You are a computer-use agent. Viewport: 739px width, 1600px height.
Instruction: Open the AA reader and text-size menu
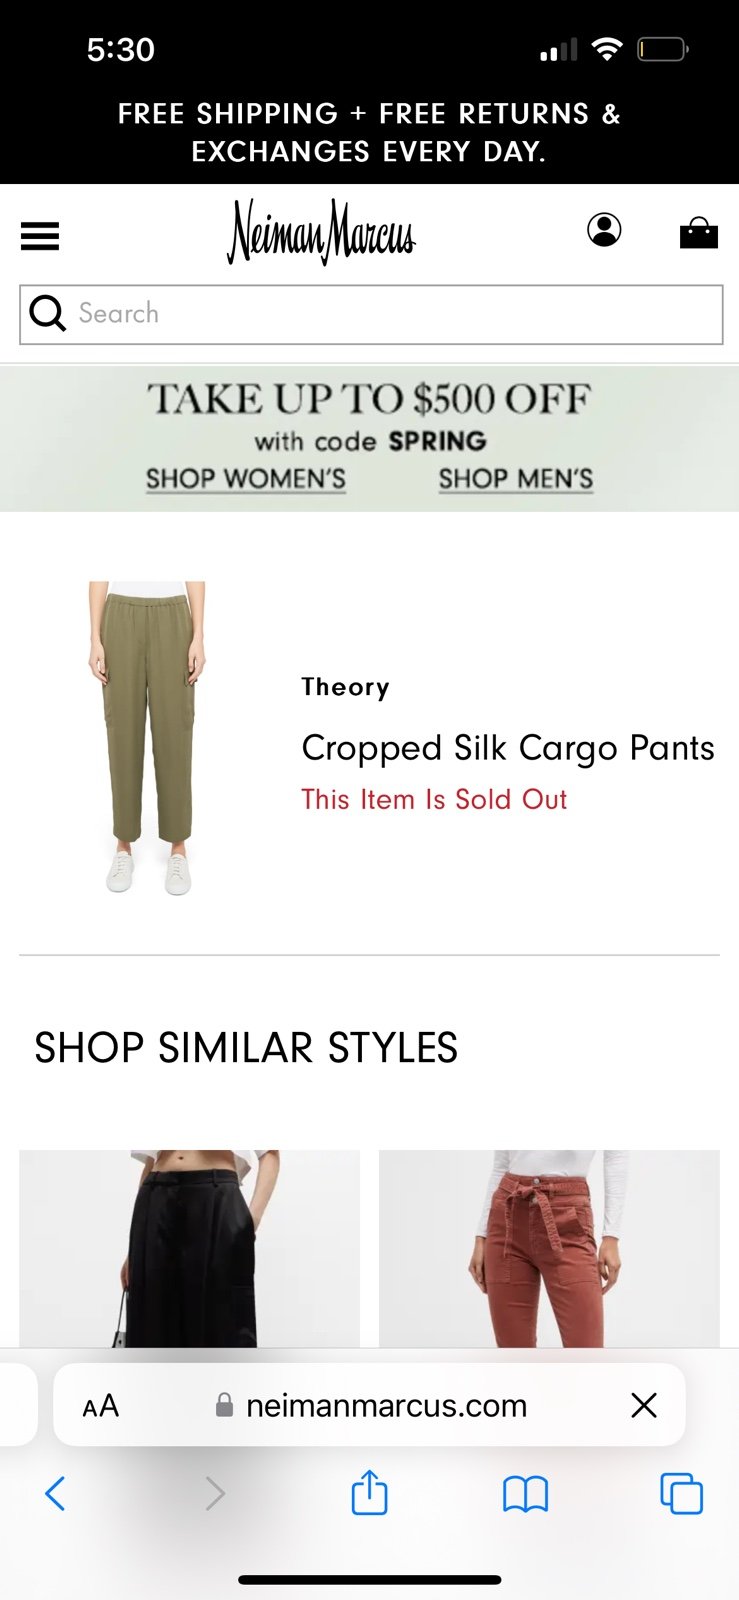100,1406
